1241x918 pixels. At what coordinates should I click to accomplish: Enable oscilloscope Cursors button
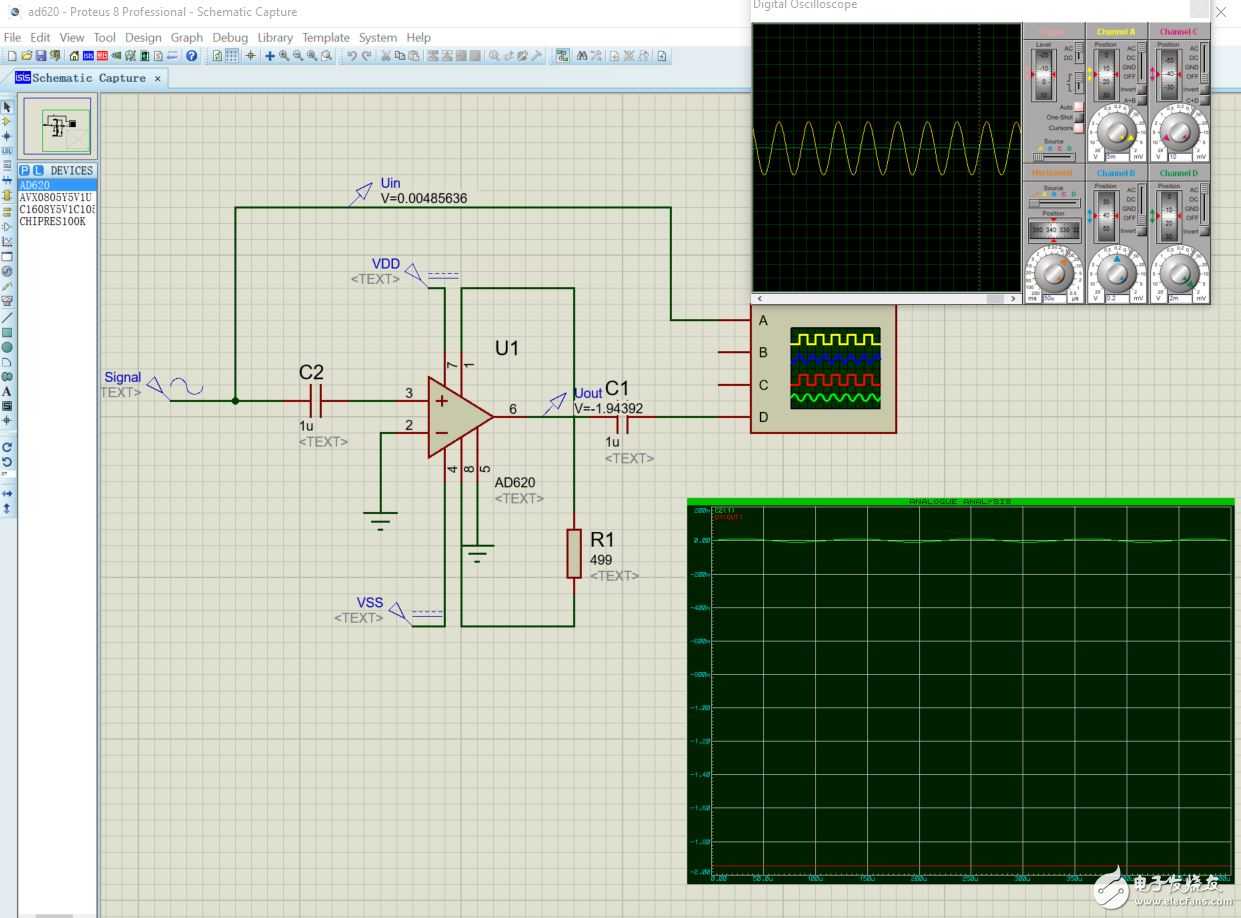(1078, 128)
